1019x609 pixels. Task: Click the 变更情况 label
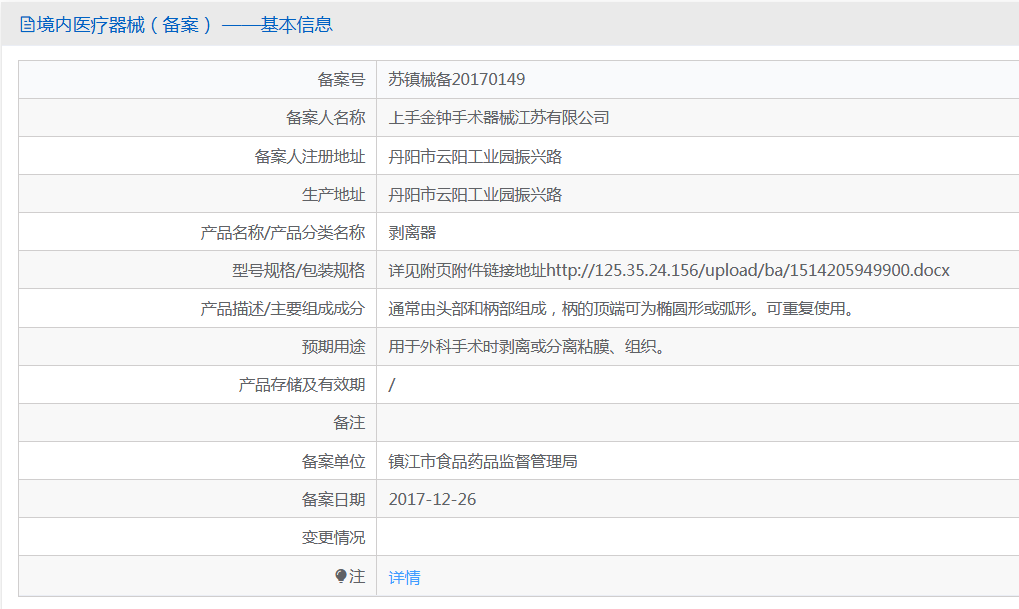click(x=333, y=538)
